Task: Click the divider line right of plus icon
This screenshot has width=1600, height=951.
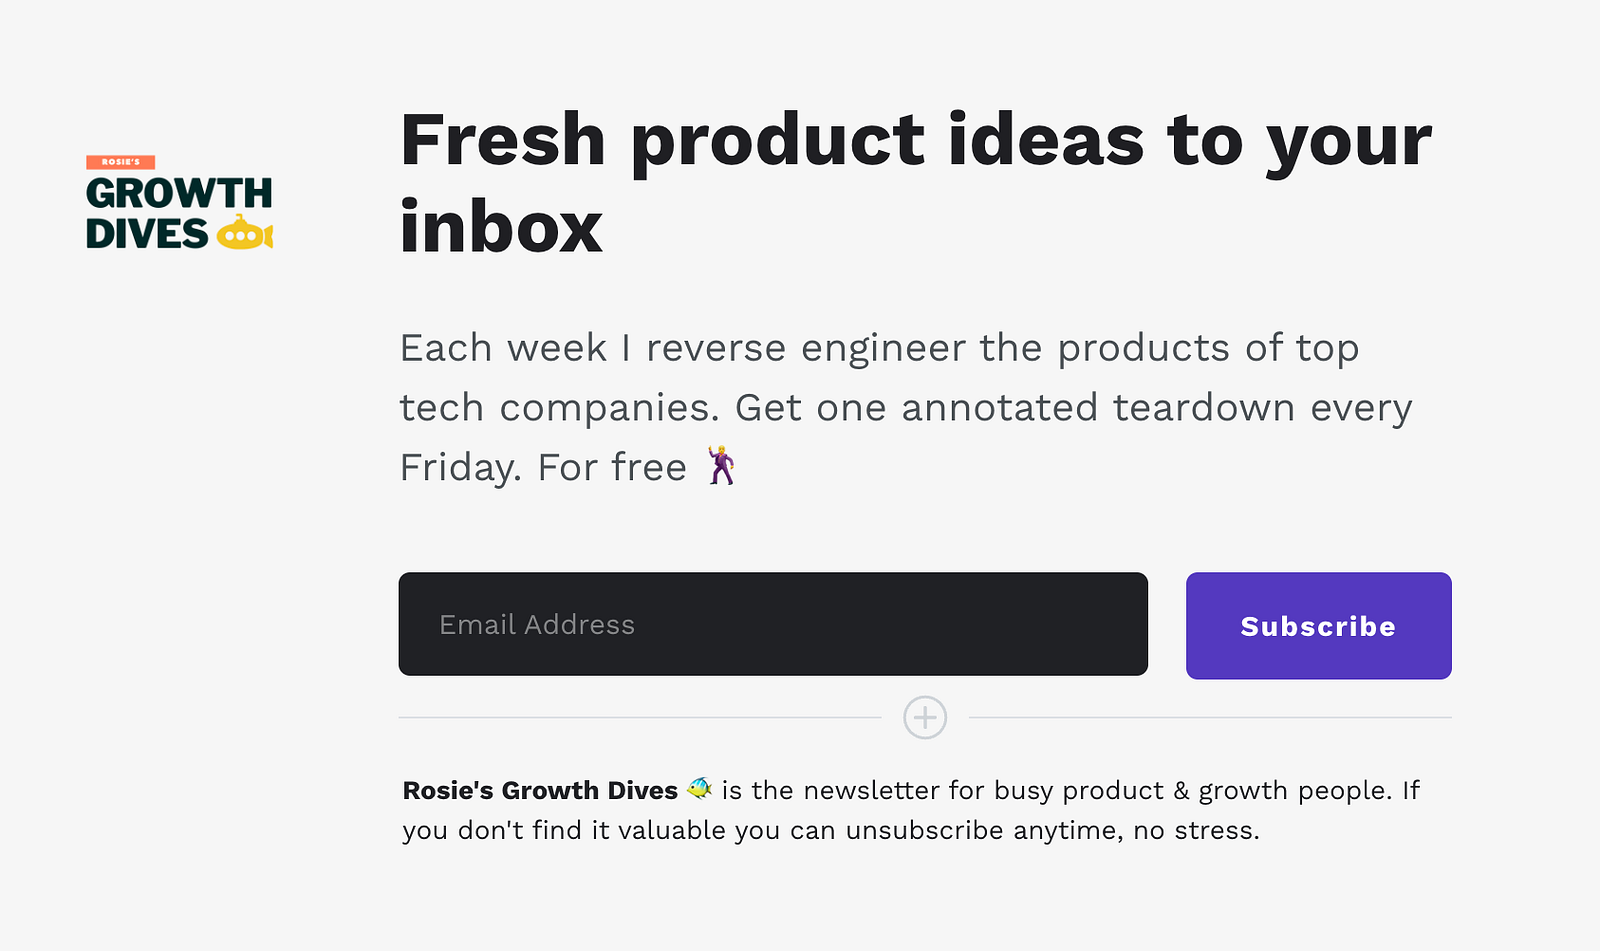Action: pyautogui.click(x=1210, y=718)
